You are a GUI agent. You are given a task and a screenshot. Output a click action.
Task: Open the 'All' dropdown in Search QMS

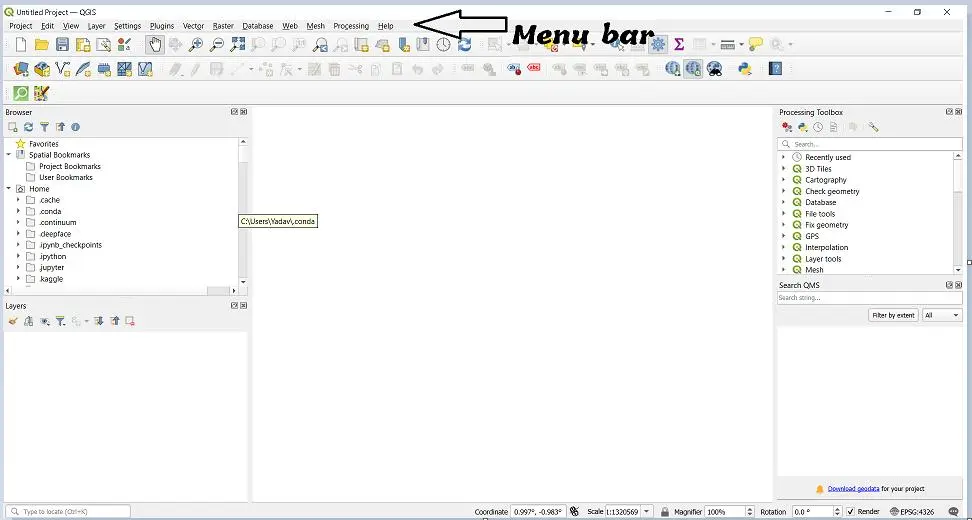click(942, 315)
